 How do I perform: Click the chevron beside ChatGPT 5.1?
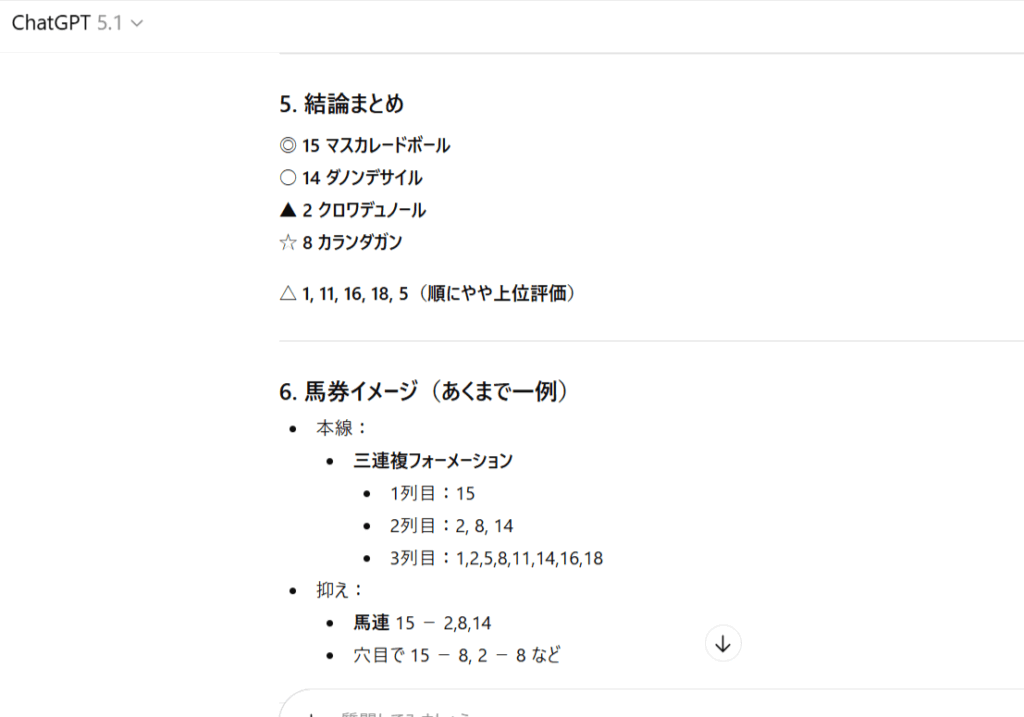coord(137,24)
